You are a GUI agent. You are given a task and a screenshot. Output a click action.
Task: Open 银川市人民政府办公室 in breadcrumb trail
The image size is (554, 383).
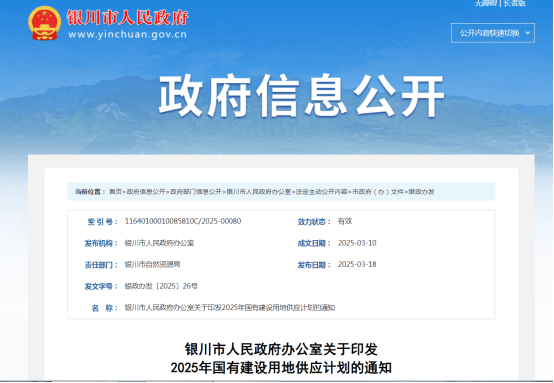click(x=259, y=192)
